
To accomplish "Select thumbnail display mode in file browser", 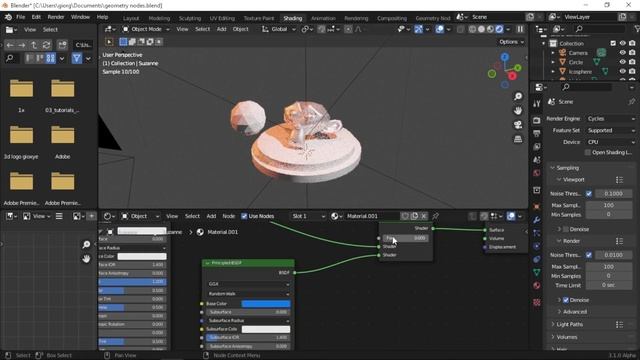I will pyautogui.click(x=51, y=58).
